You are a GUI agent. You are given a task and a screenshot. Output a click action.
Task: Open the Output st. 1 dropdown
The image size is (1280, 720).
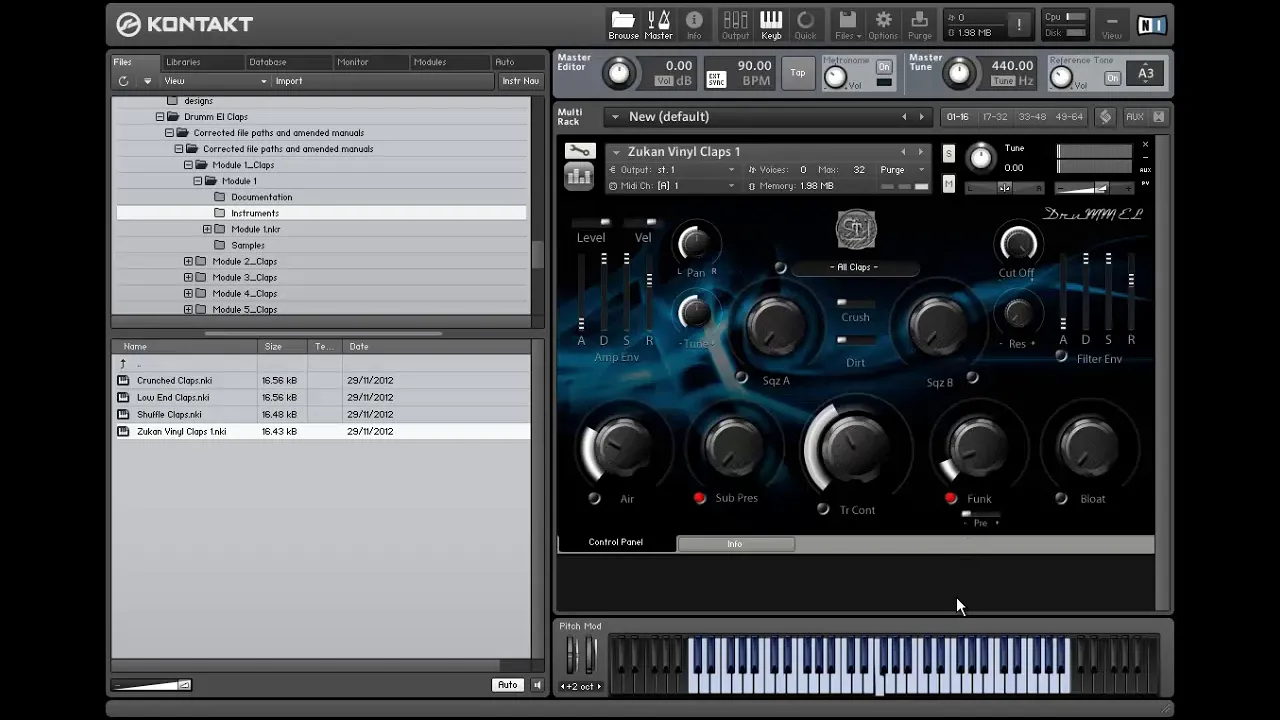coord(672,170)
